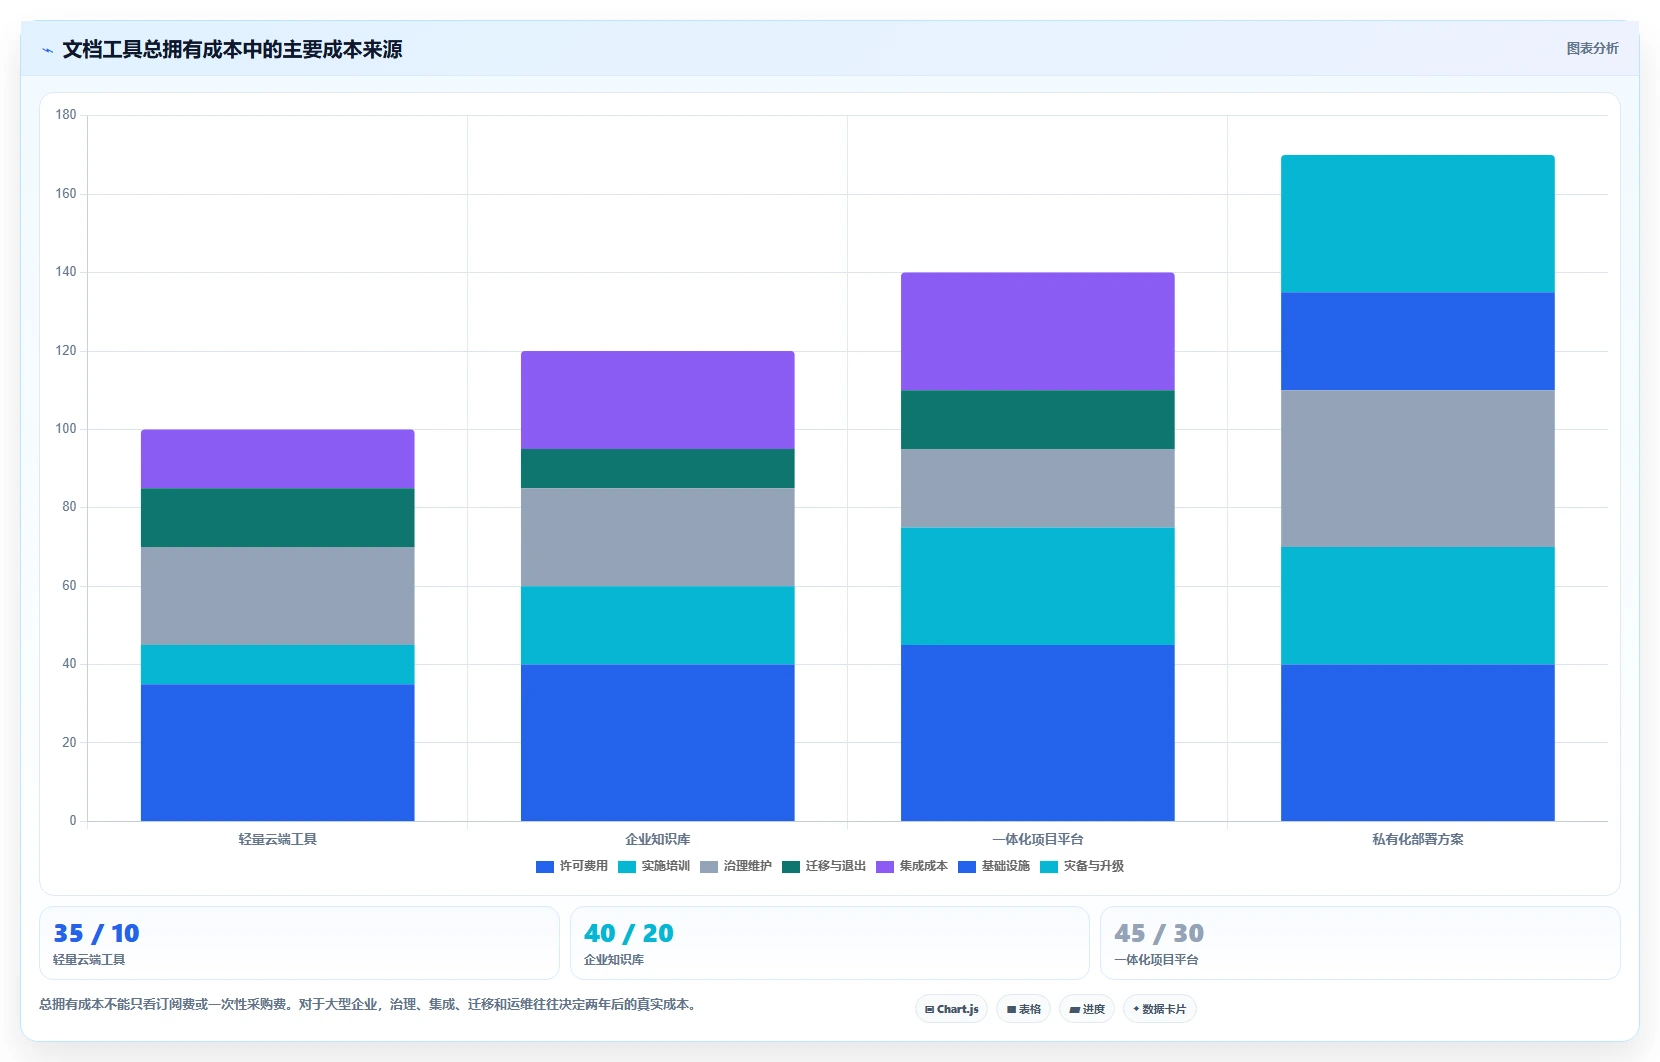
Task: Click the y-axis value 180
Action: tap(66, 115)
